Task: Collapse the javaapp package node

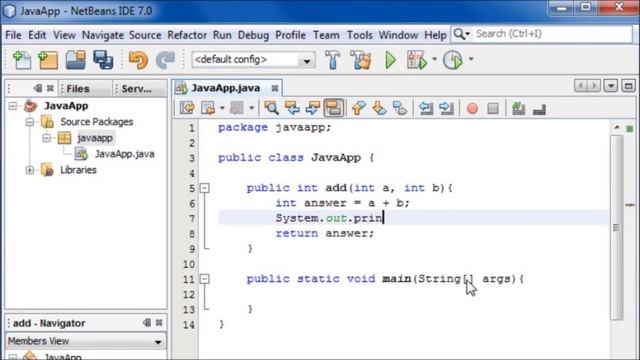Action: point(47,138)
